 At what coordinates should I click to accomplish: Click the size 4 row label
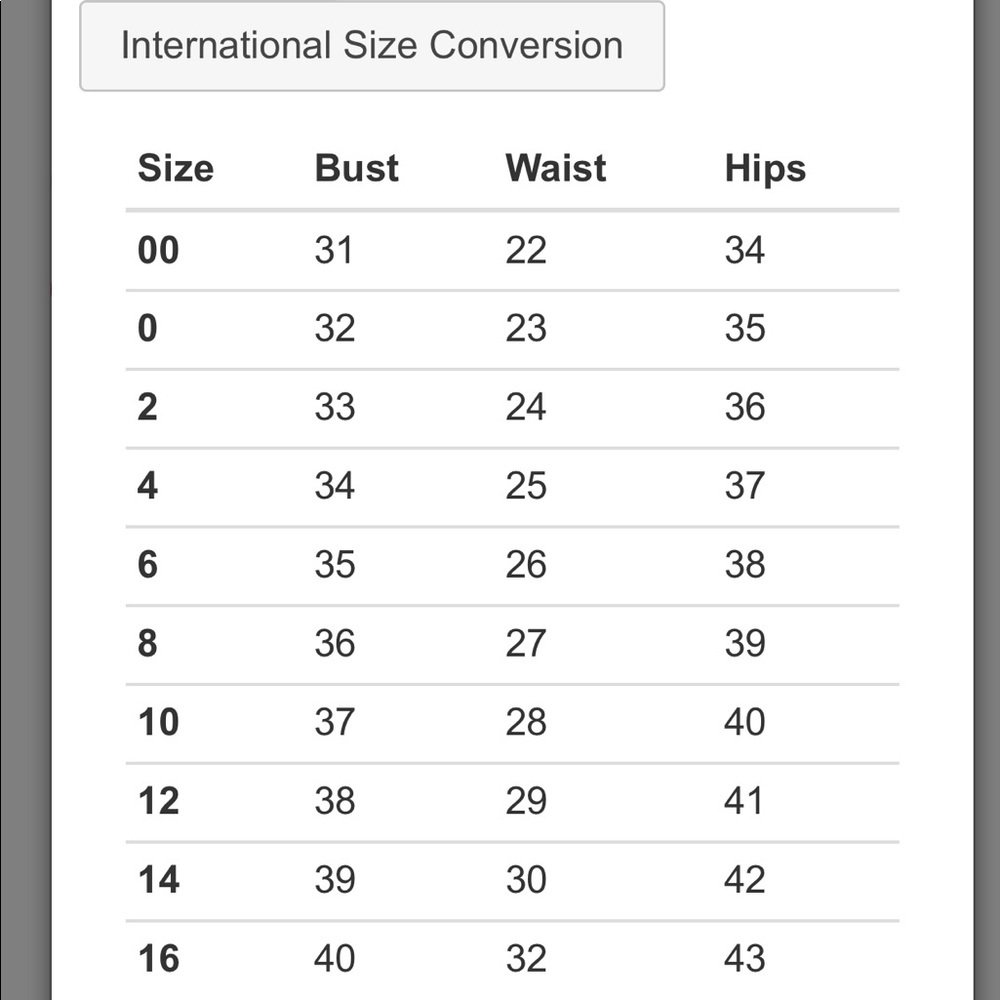(x=147, y=486)
